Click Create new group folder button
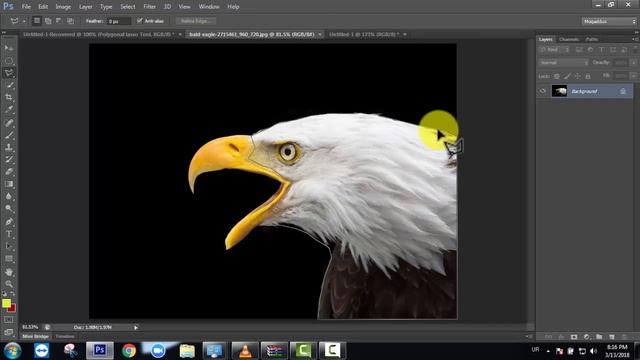This screenshot has height=360, width=640. [599, 337]
